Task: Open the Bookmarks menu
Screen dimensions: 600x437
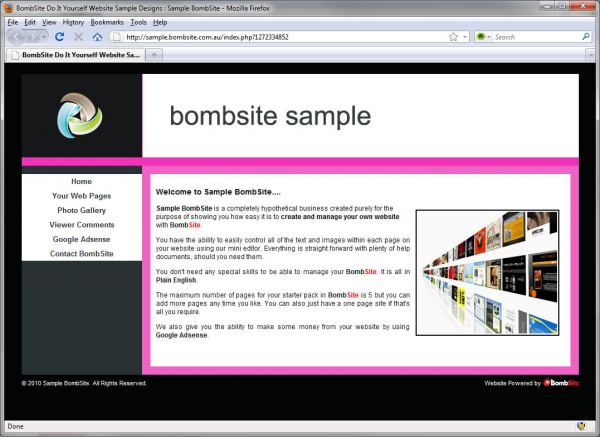Action: click(x=107, y=22)
